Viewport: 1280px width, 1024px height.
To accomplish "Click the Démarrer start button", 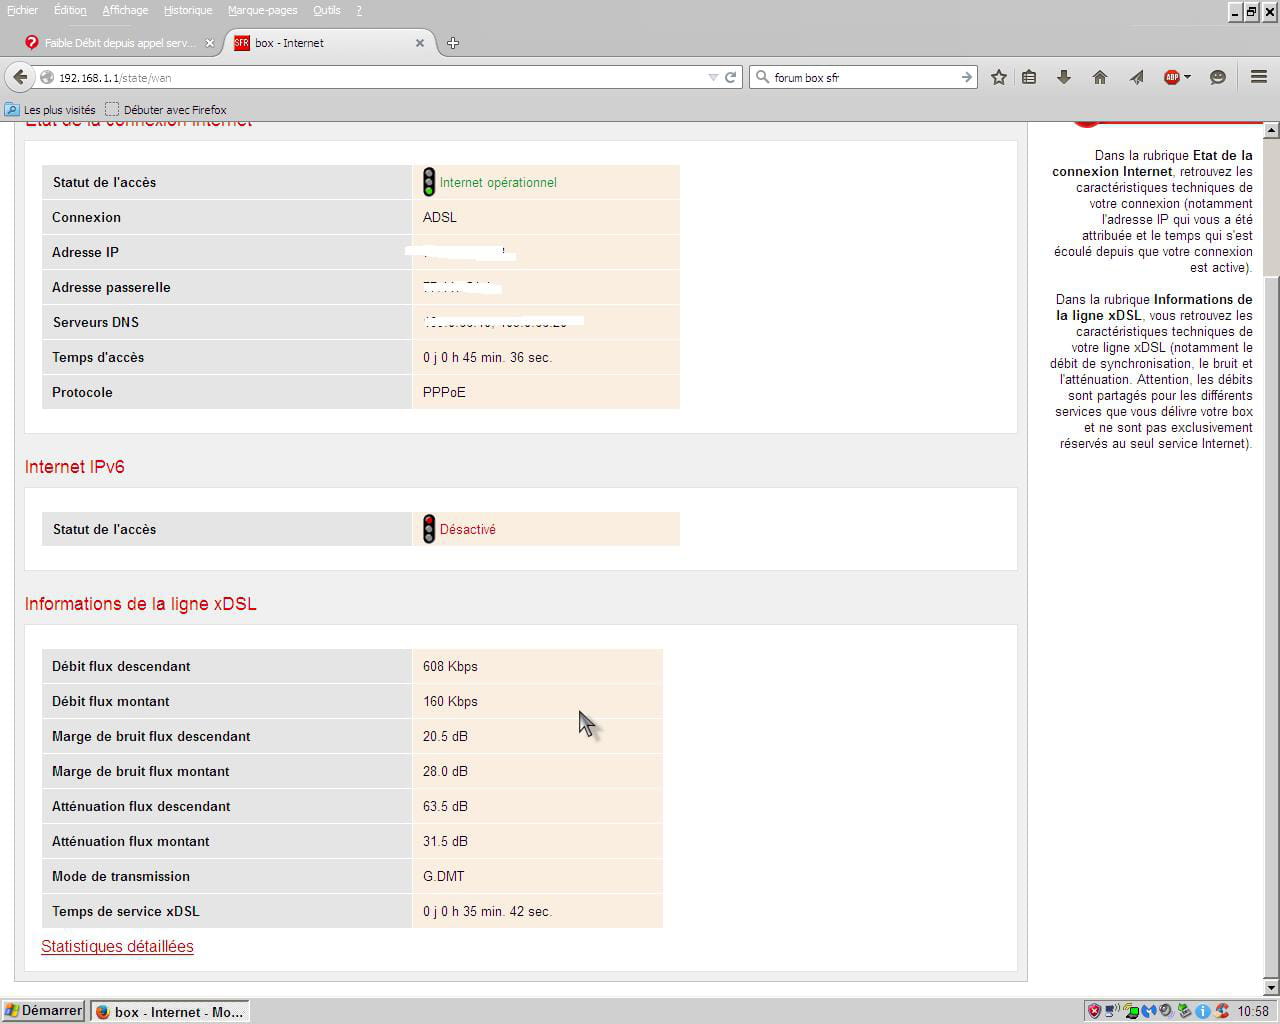I will pyautogui.click(x=43, y=1011).
